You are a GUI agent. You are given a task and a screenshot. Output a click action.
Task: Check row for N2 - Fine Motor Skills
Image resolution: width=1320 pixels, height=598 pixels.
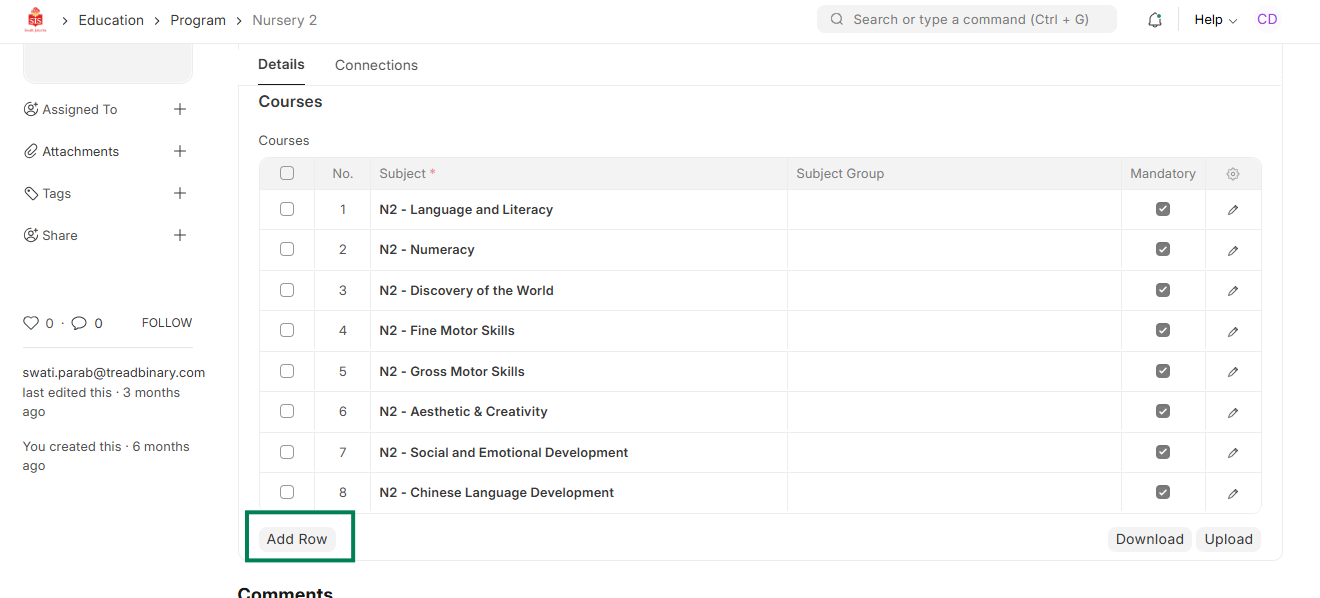[x=287, y=330]
